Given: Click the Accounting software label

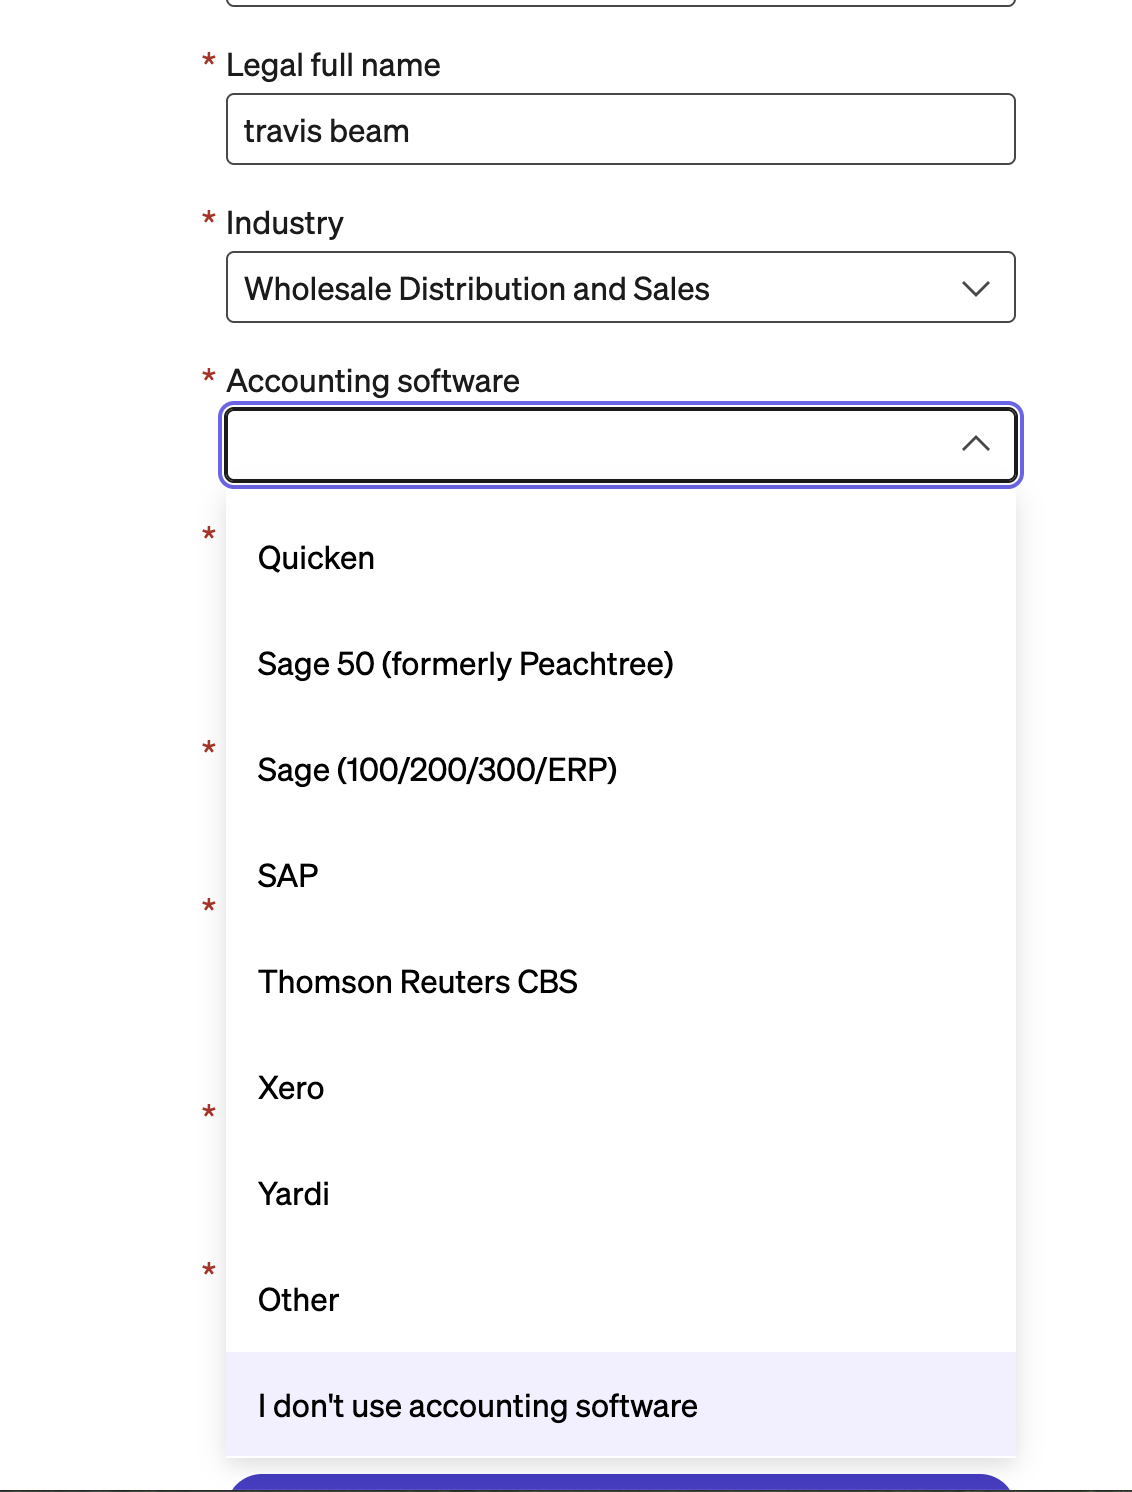Looking at the screenshot, I should tap(373, 381).
